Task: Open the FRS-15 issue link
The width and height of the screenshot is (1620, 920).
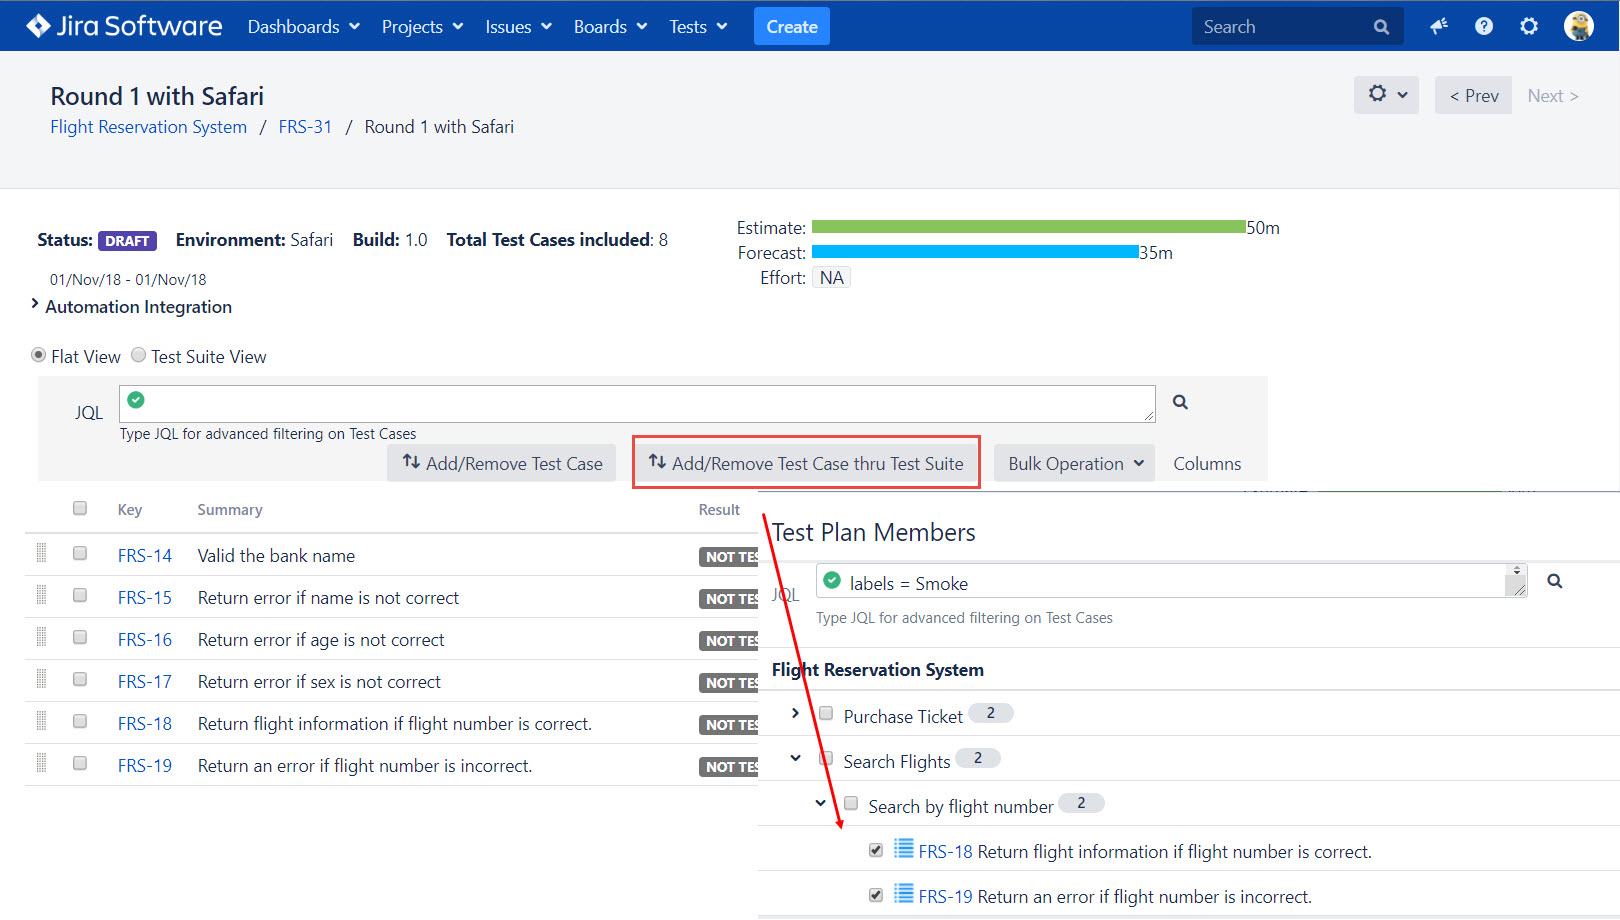Action: pyautogui.click(x=145, y=598)
